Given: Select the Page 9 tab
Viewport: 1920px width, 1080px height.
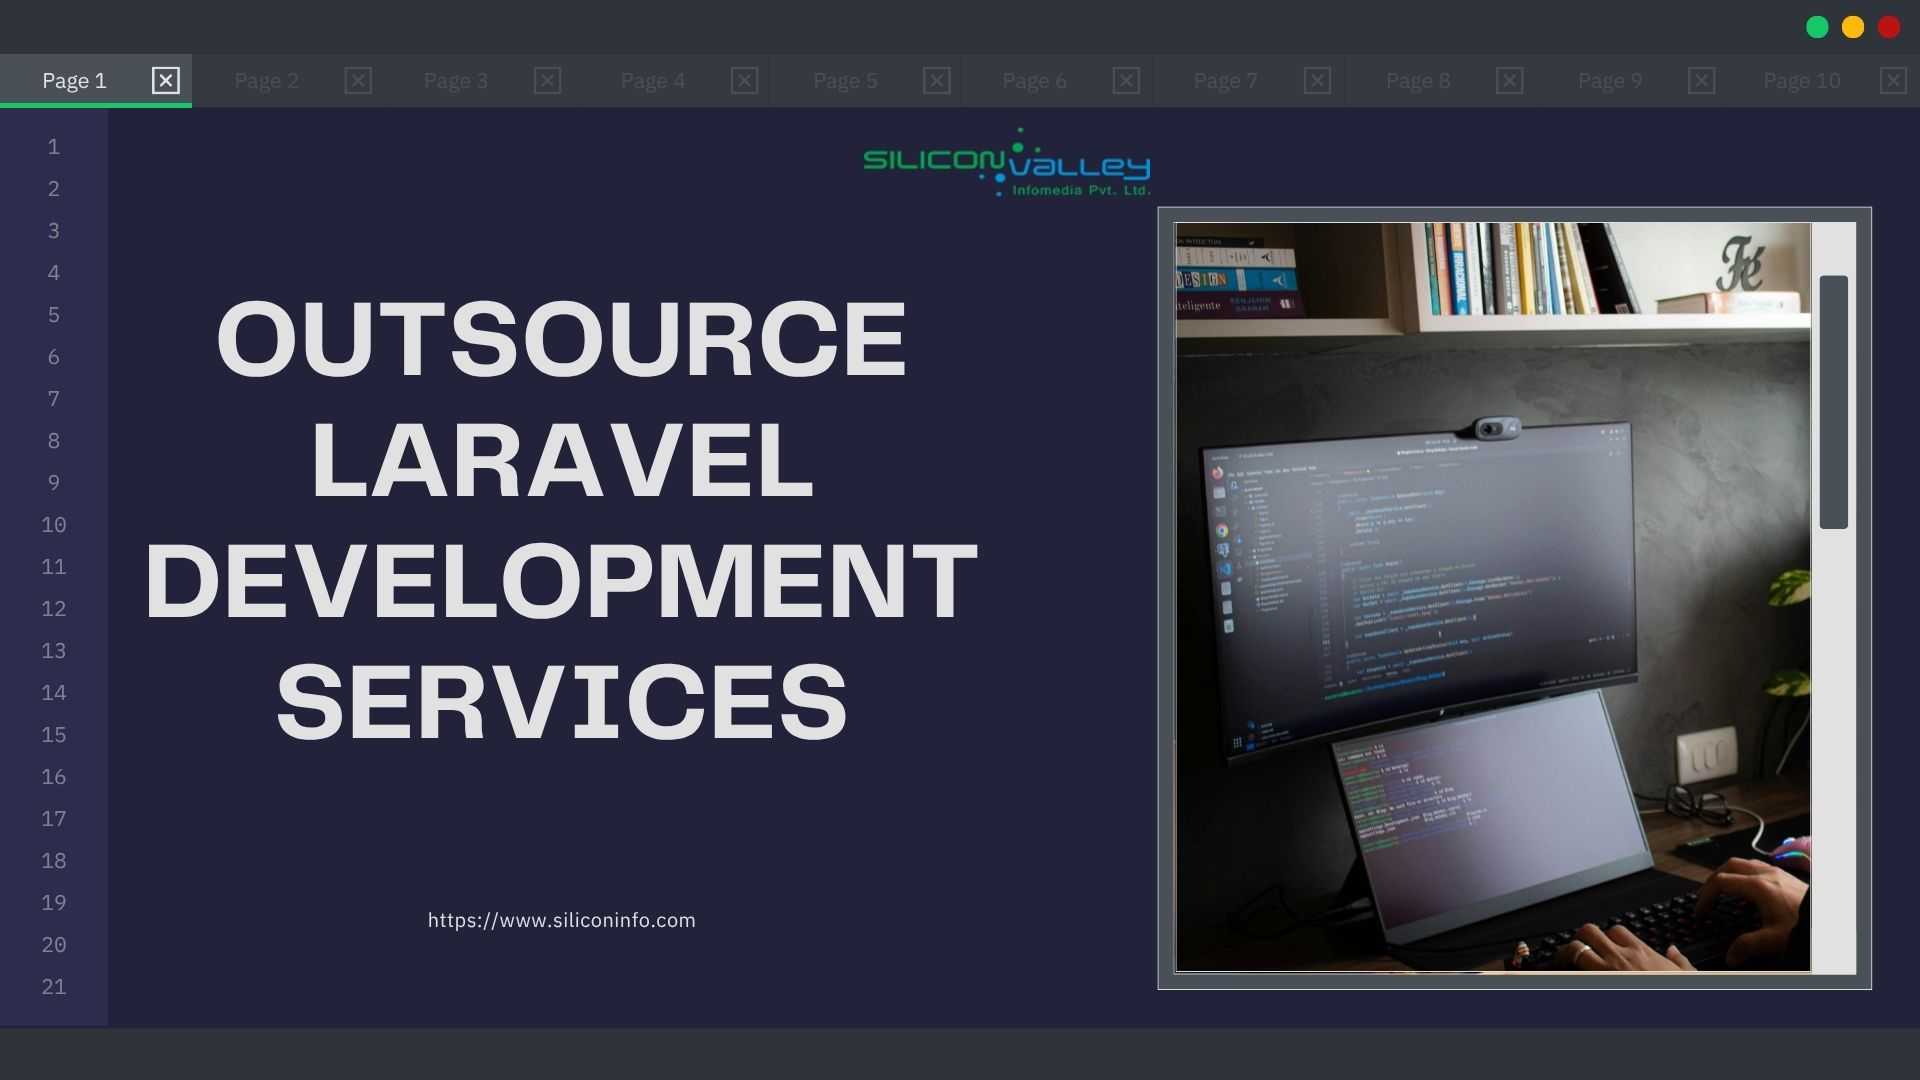Looking at the screenshot, I should pos(1609,80).
